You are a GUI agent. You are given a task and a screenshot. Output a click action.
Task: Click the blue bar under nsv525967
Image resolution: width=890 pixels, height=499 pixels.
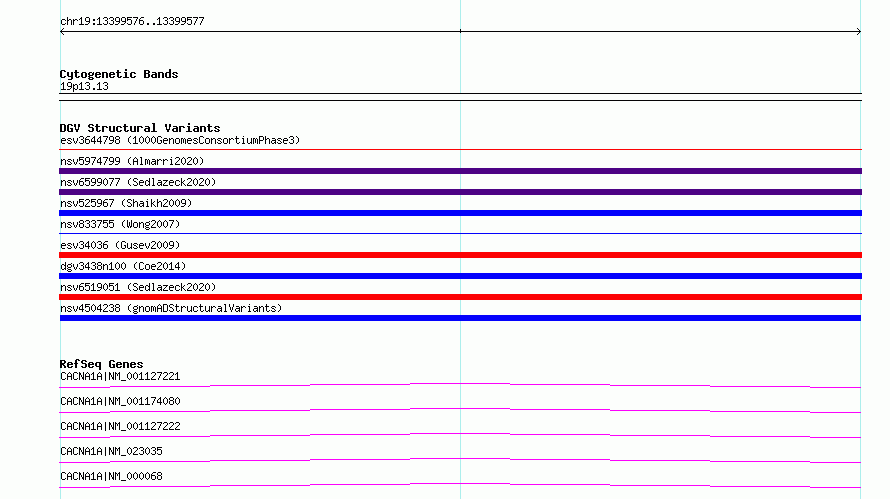coord(460,213)
